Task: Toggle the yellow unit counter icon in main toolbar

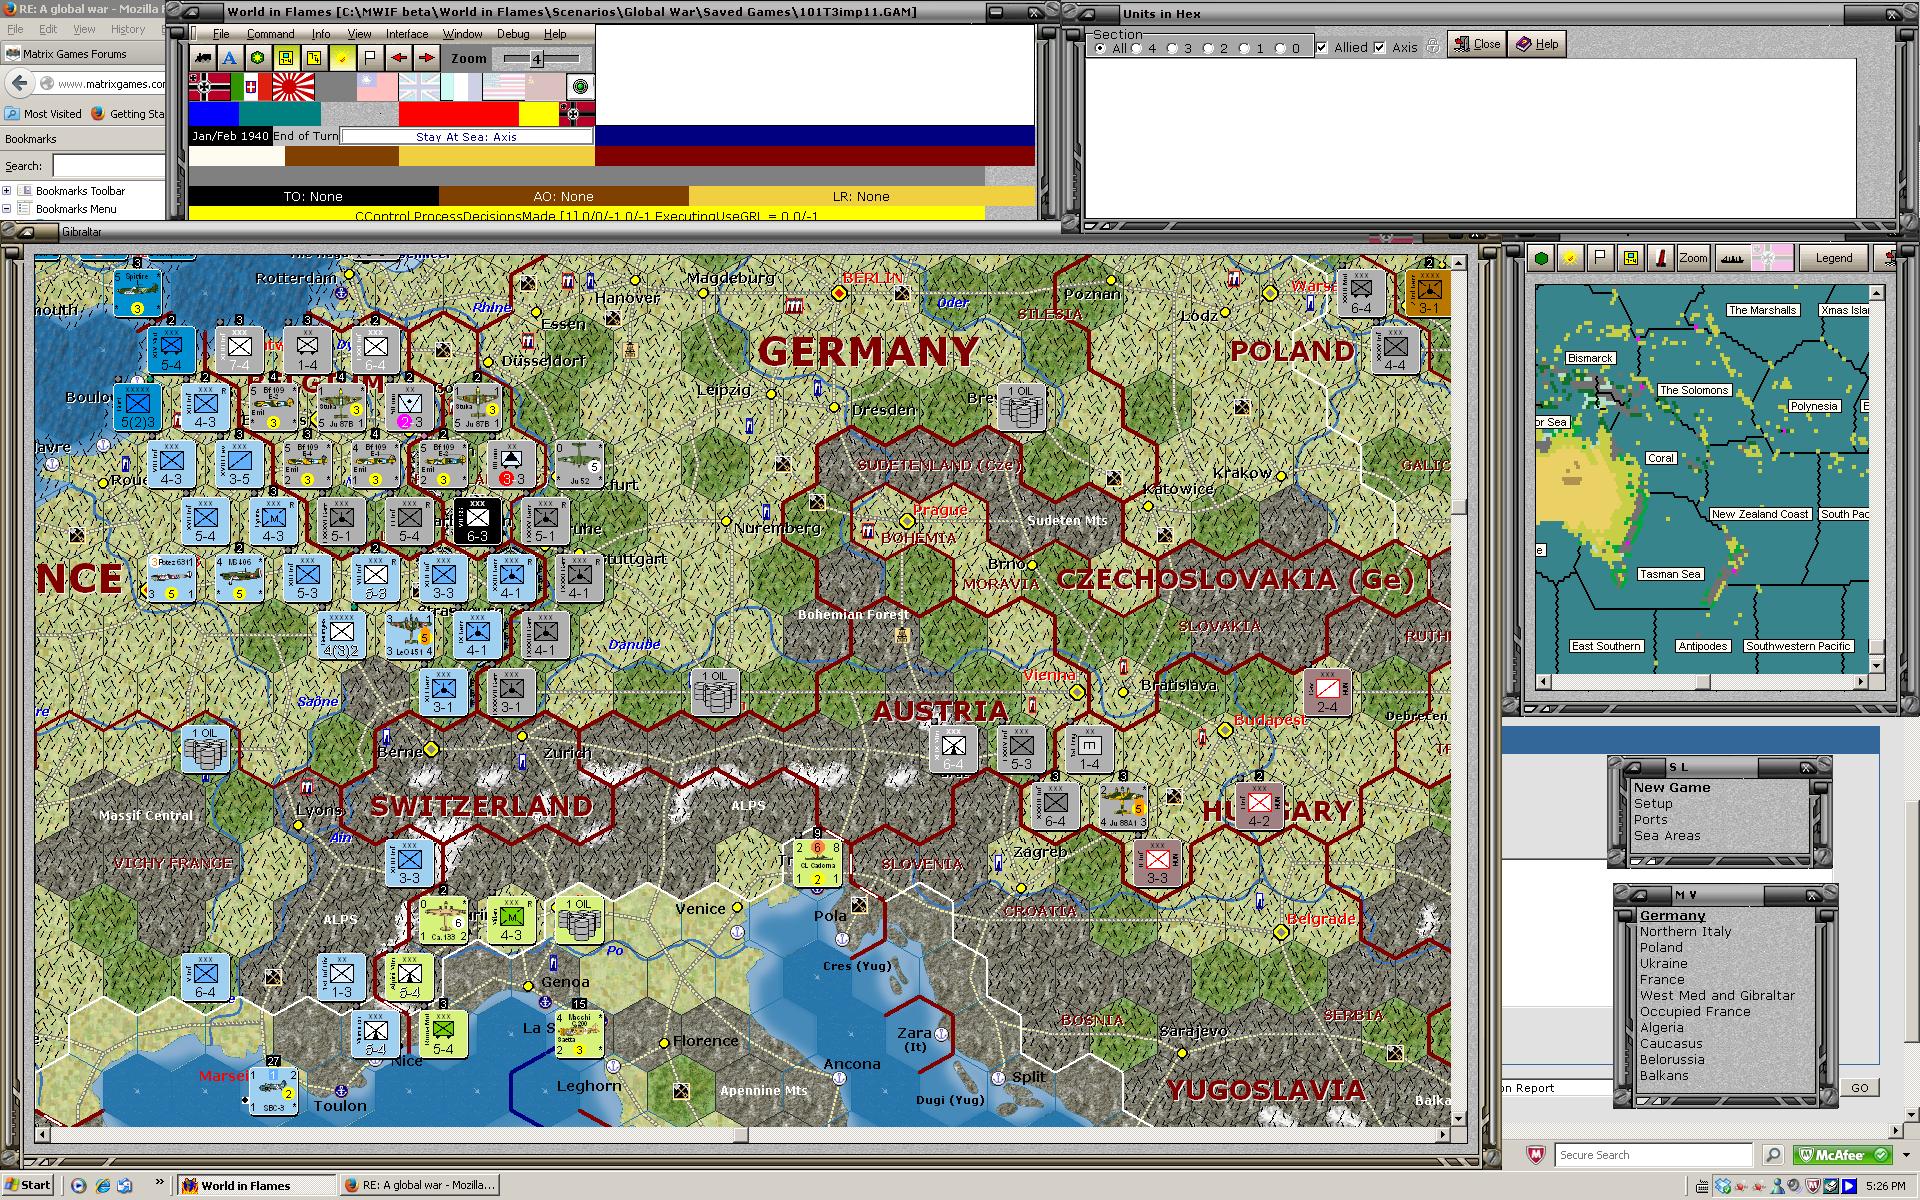Action: point(286,58)
